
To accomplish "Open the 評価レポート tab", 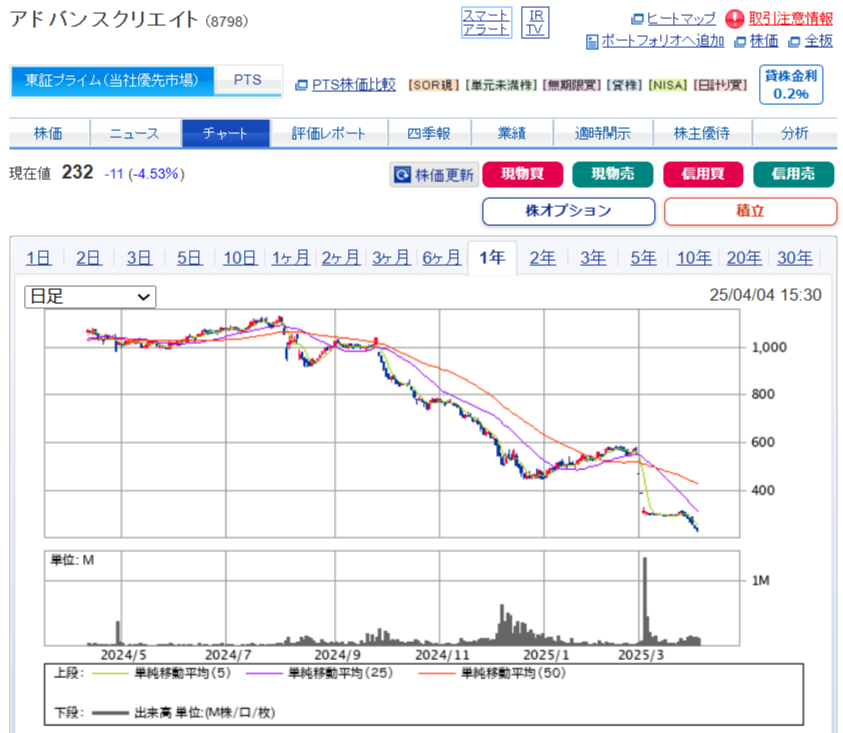I will [x=328, y=133].
